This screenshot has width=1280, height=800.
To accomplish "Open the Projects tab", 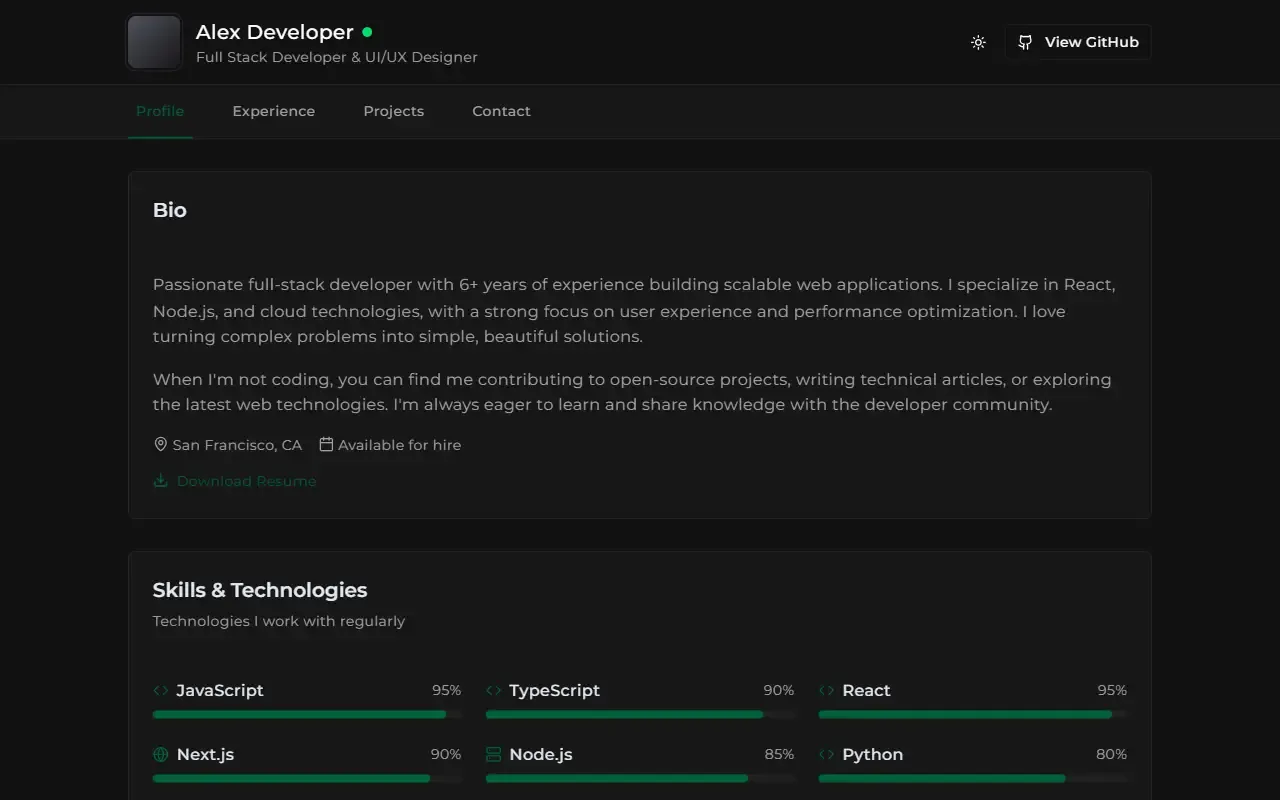I will (394, 111).
